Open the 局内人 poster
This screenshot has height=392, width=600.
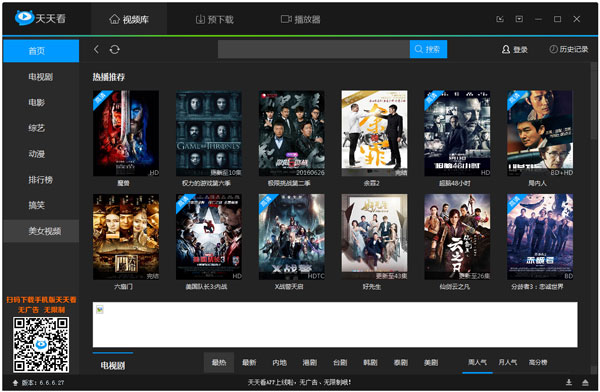[x=540, y=133]
